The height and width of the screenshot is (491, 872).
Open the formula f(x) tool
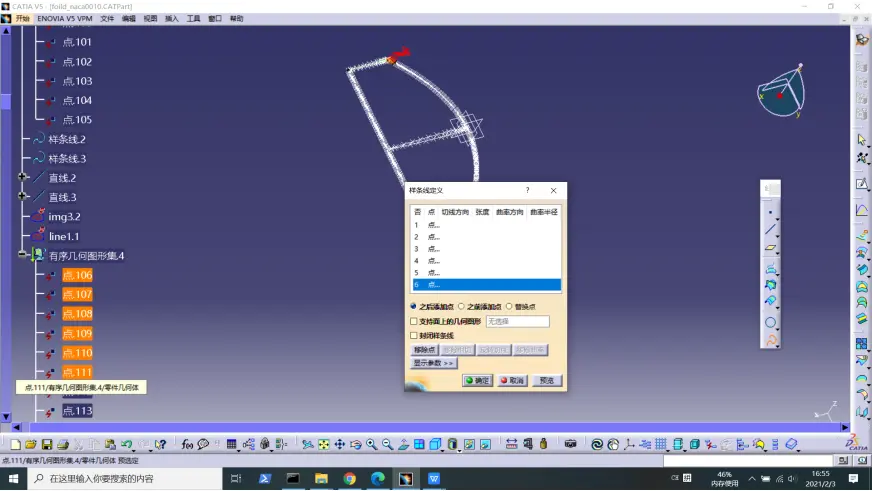(187, 444)
